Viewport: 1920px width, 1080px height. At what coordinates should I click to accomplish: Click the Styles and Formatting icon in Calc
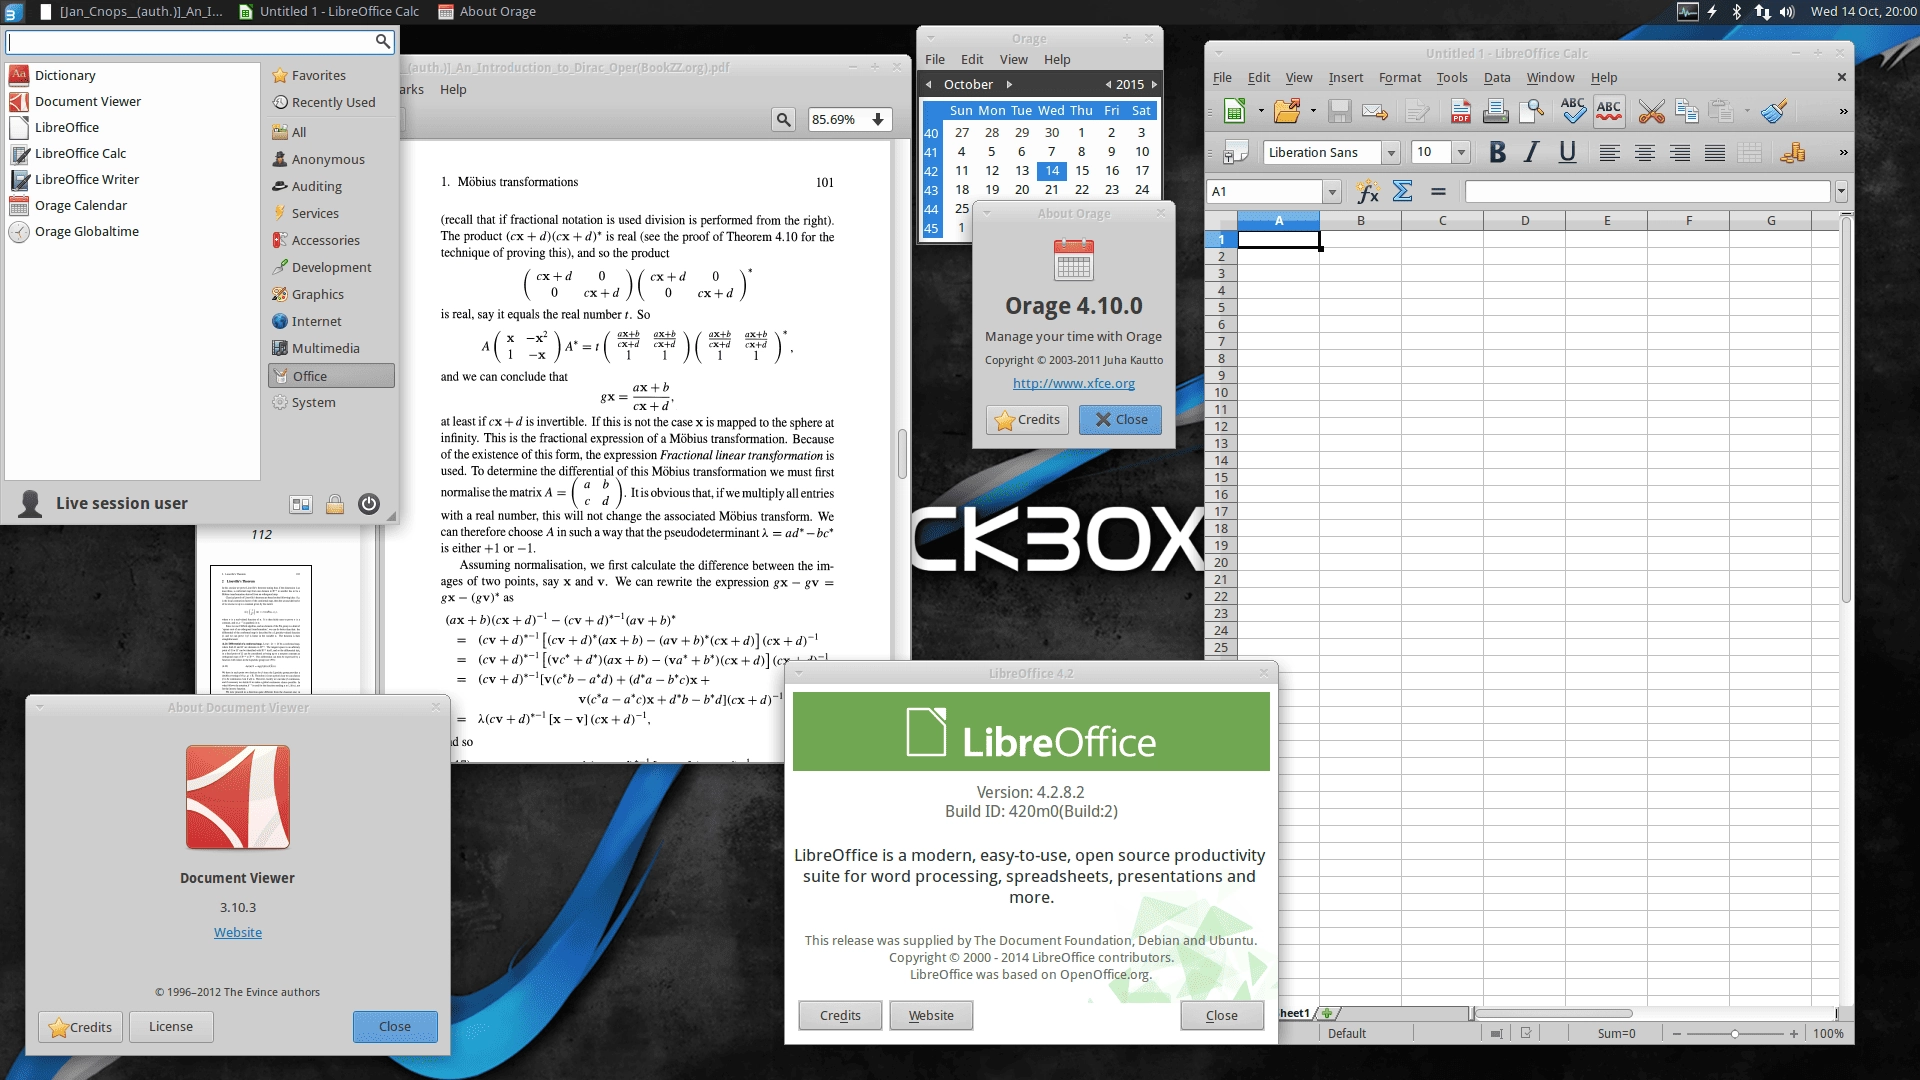(x=1236, y=153)
